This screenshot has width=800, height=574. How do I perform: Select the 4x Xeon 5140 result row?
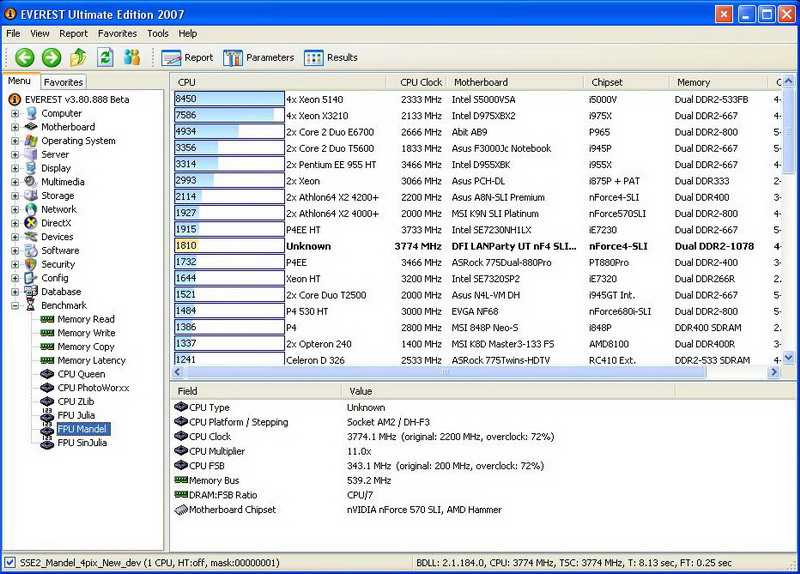[477, 99]
